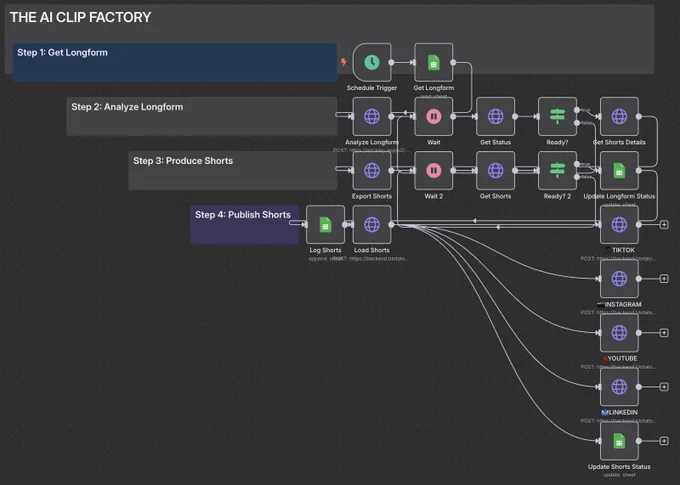The image size is (680, 485).
Task: Open the Update Longform Status sheet node
Action: 619,170
